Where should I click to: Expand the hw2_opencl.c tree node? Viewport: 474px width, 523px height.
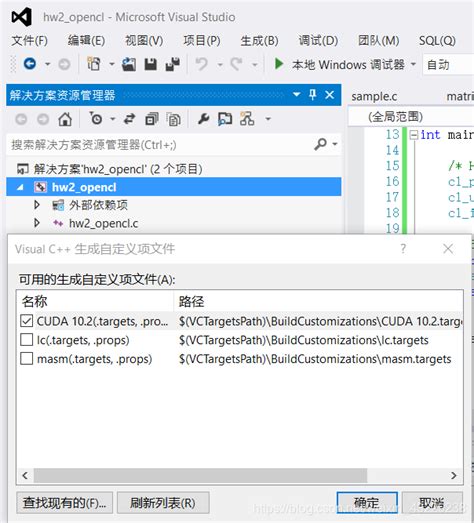click(x=37, y=223)
